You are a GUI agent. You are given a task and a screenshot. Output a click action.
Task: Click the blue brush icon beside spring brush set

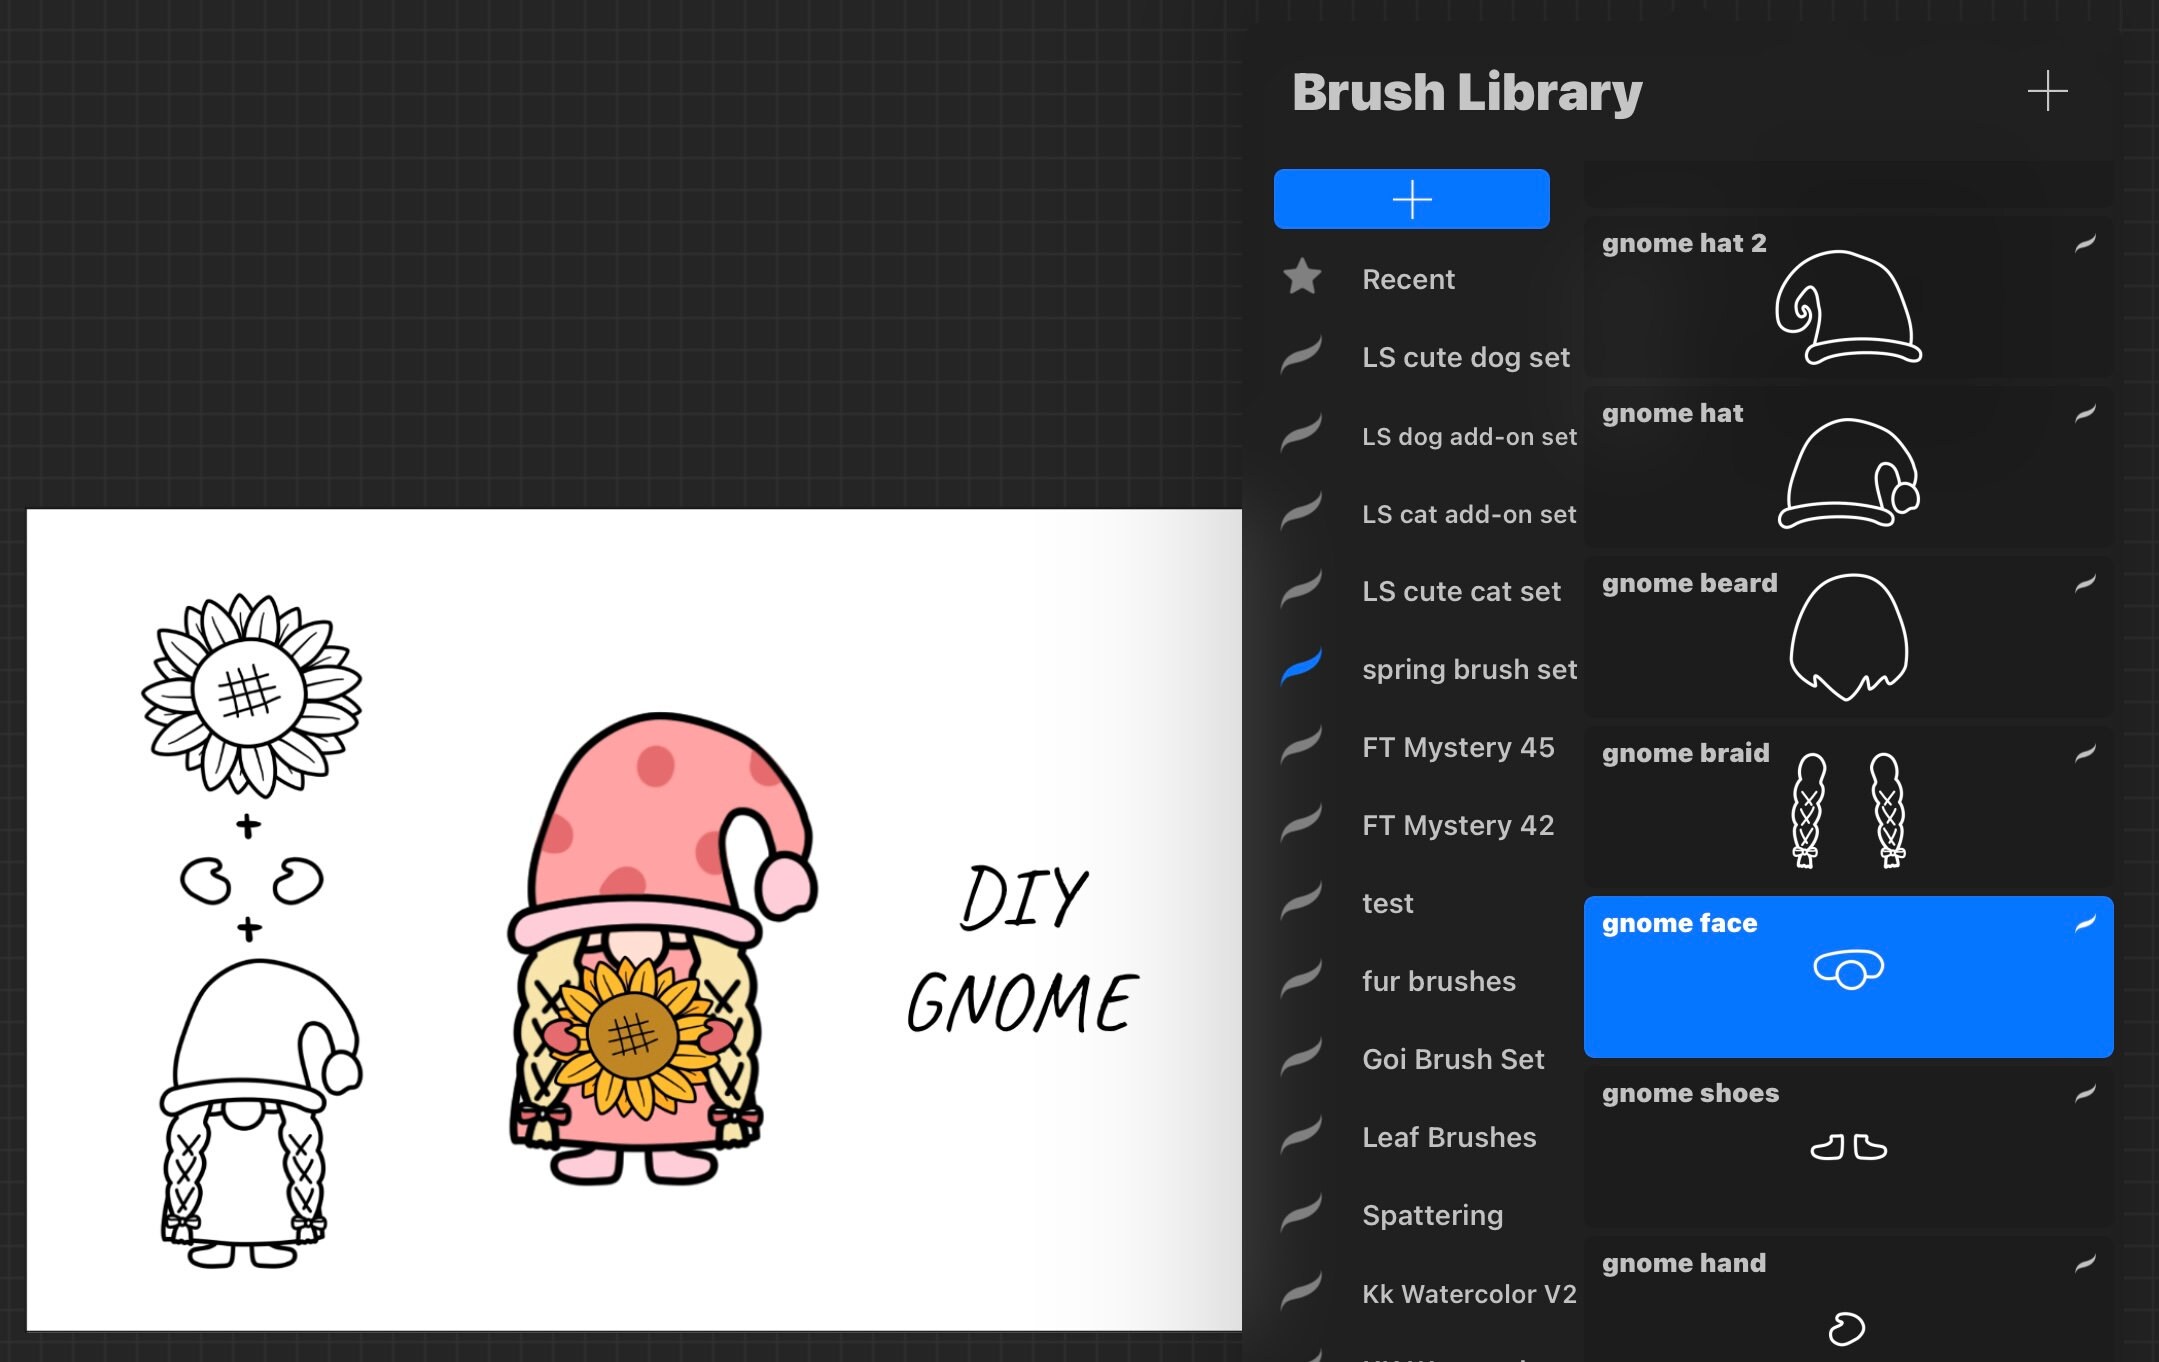tap(1302, 666)
